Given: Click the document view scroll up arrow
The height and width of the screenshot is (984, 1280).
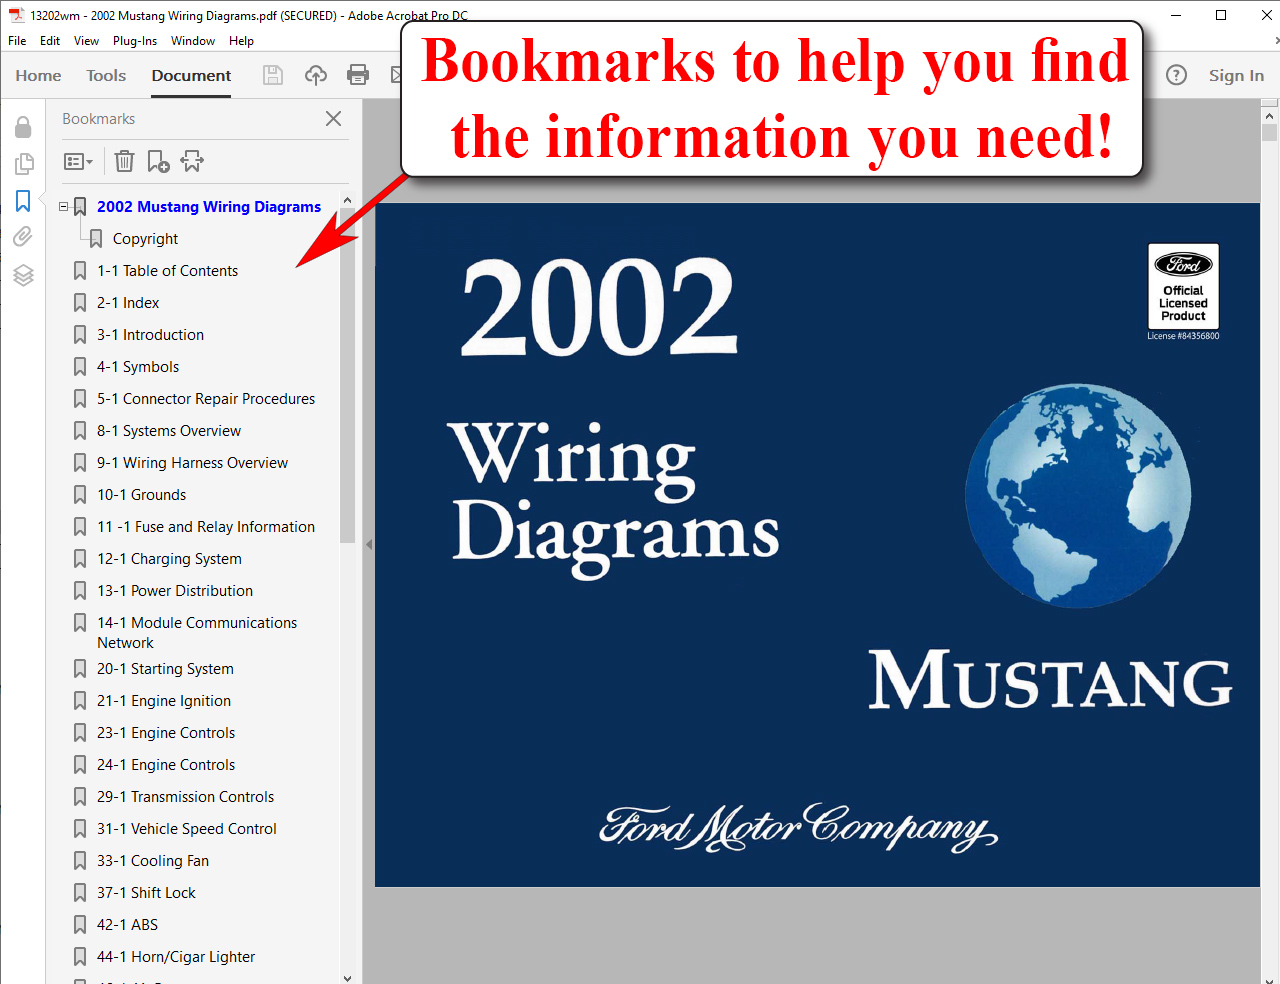Looking at the screenshot, I should click(1269, 116).
